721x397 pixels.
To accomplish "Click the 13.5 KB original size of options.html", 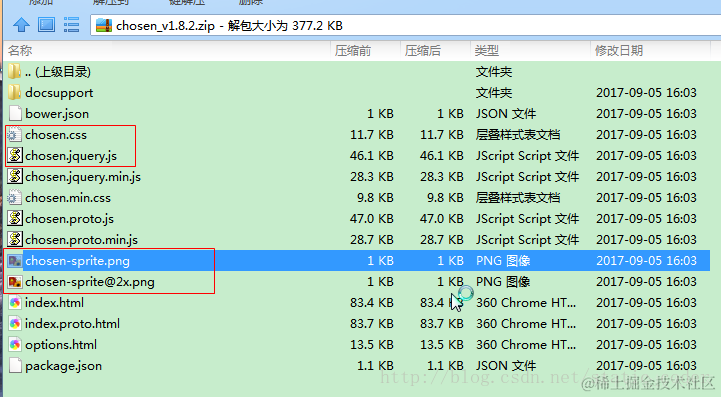I will pos(372,345).
